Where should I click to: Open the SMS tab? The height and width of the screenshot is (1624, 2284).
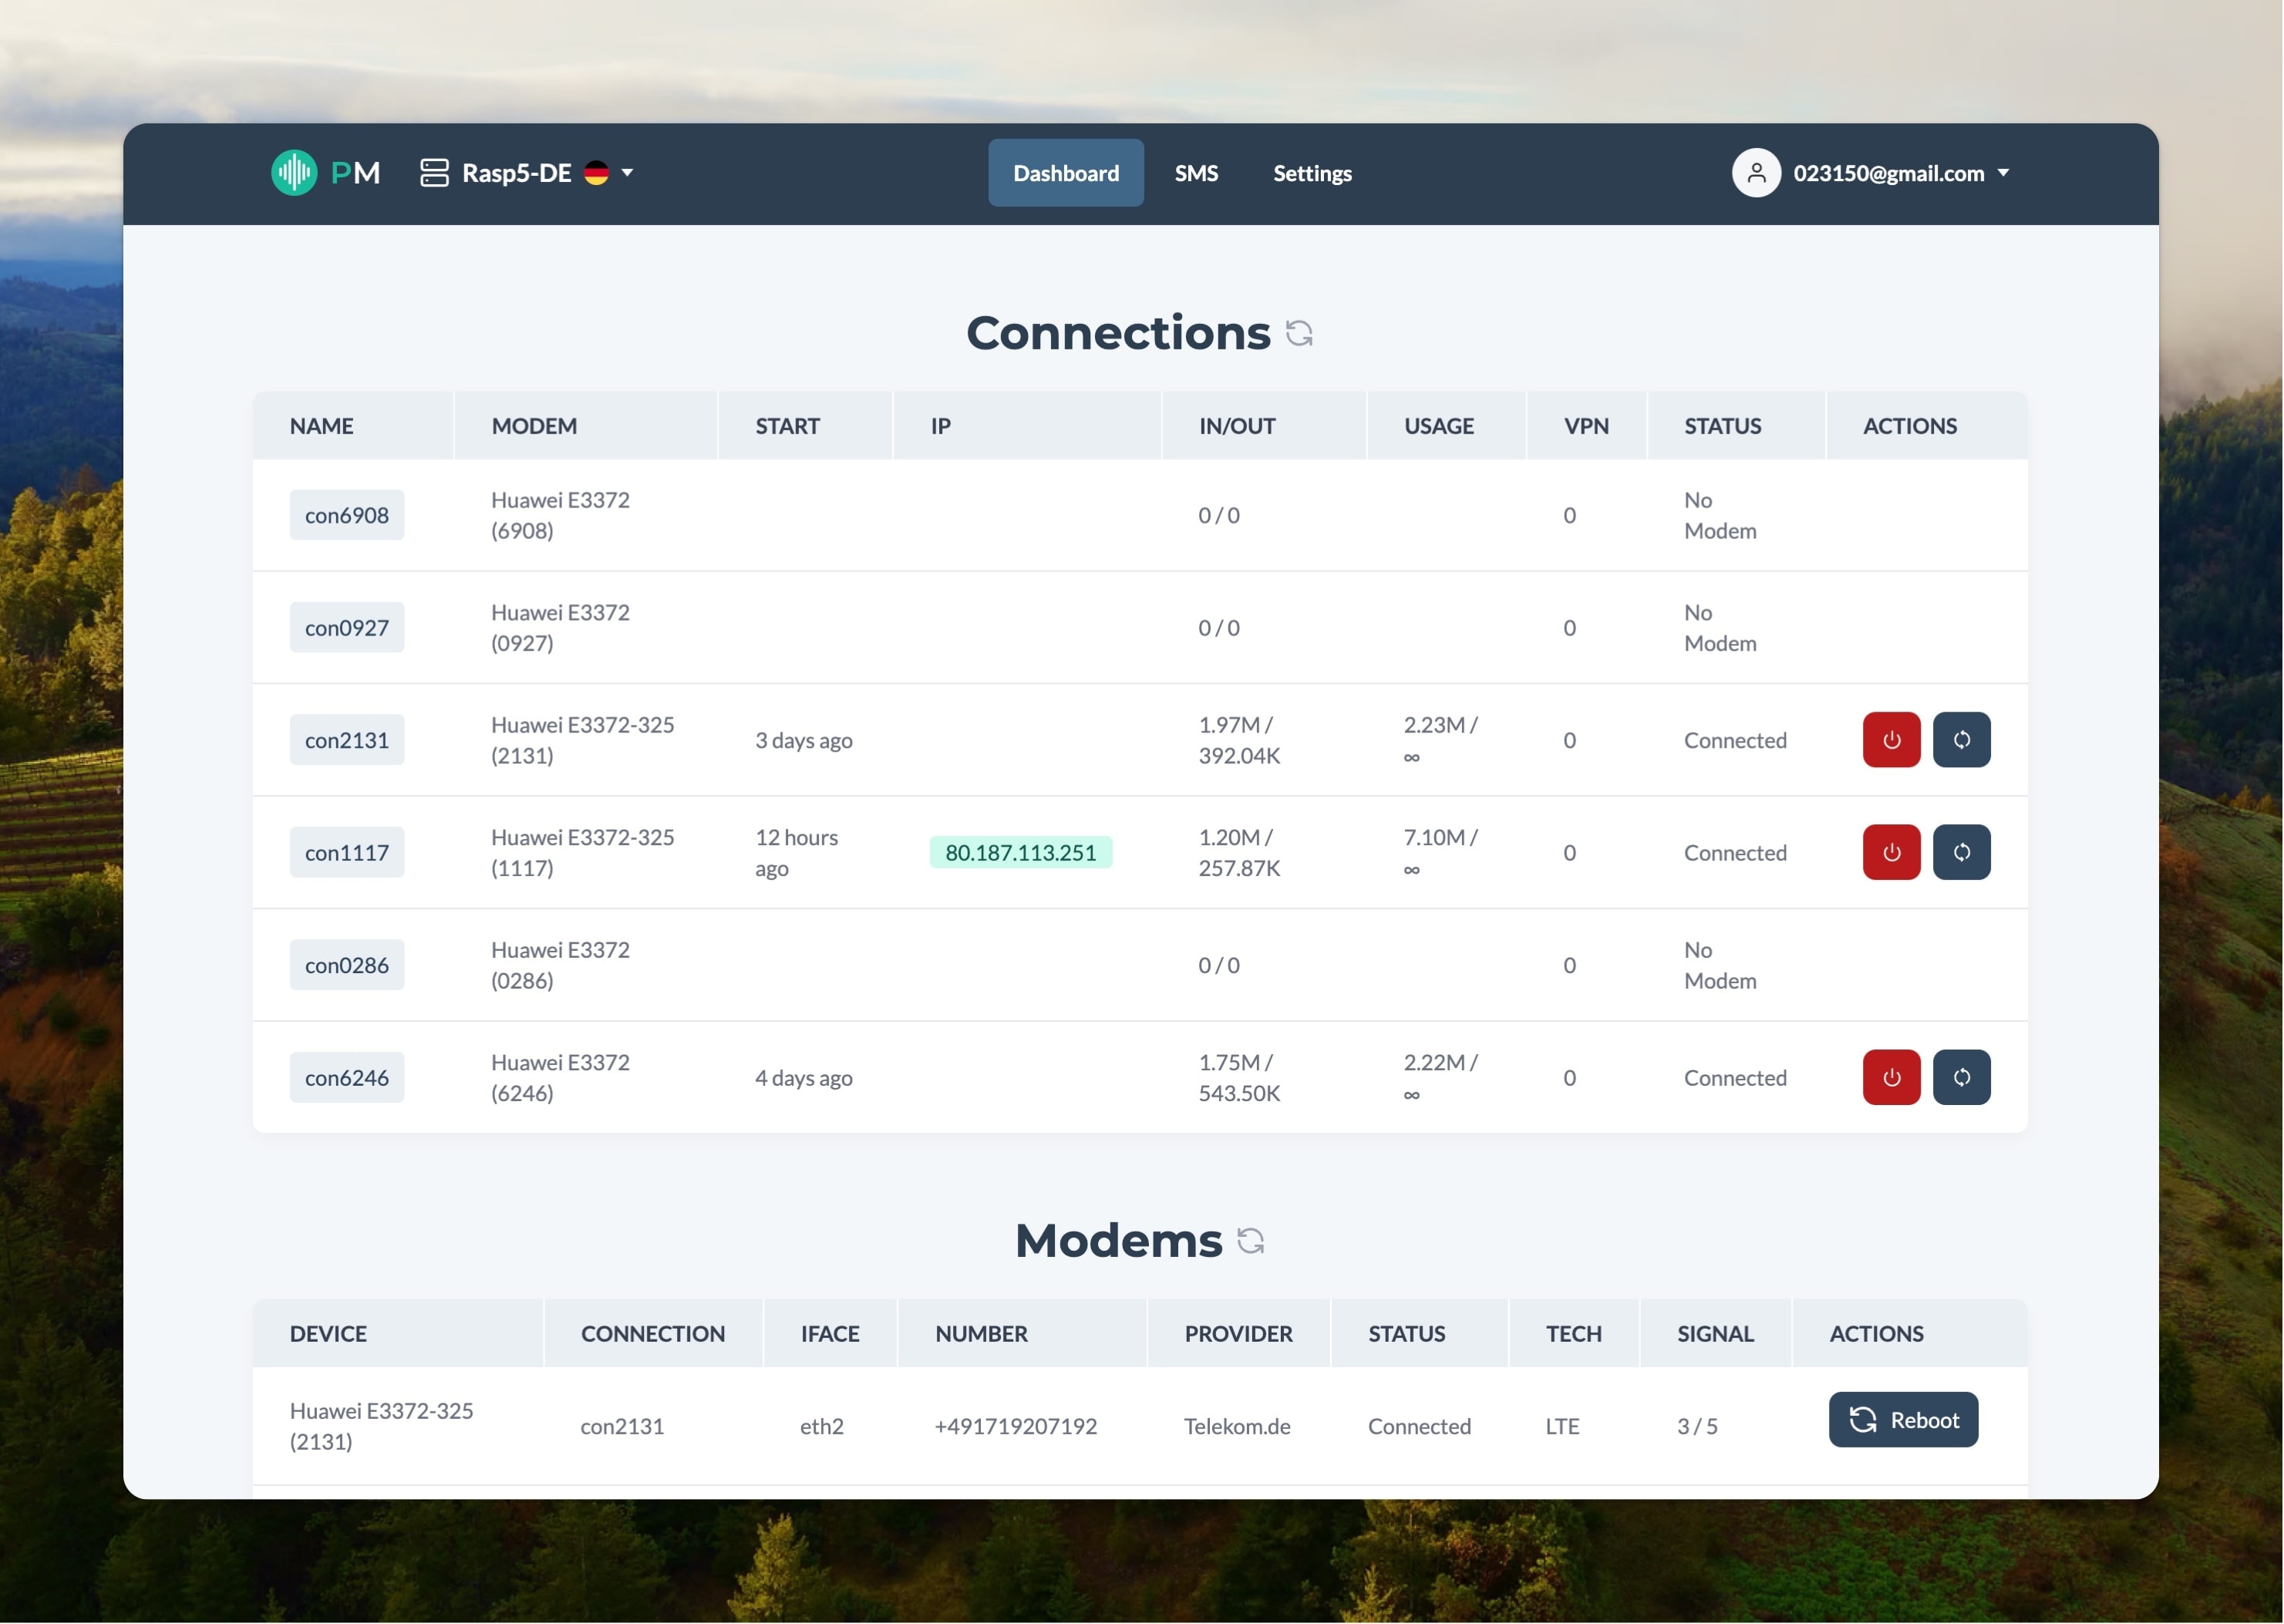click(1196, 173)
